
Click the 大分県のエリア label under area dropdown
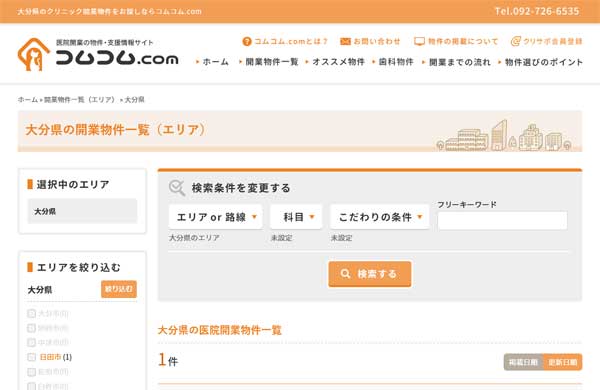coord(194,238)
